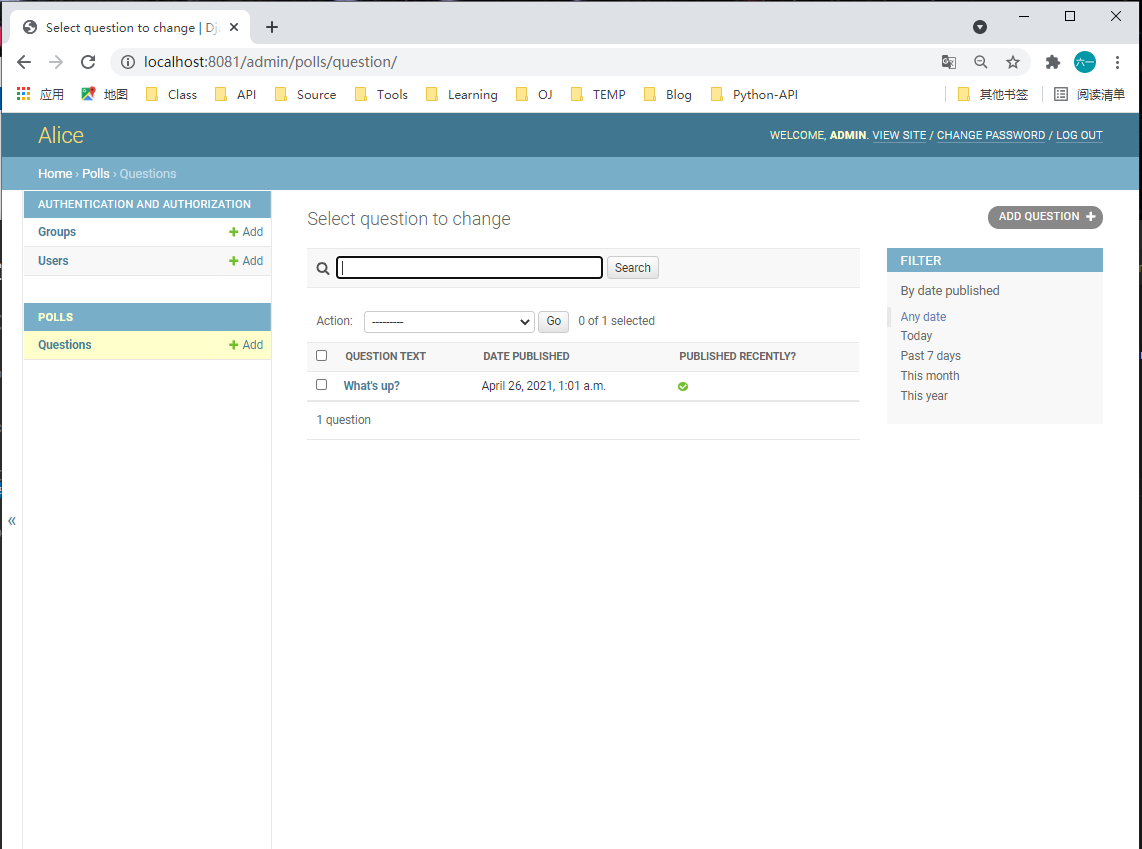Image resolution: width=1142 pixels, height=849 pixels.
Task: Open the tab search dropdown arrow
Action: 980,27
